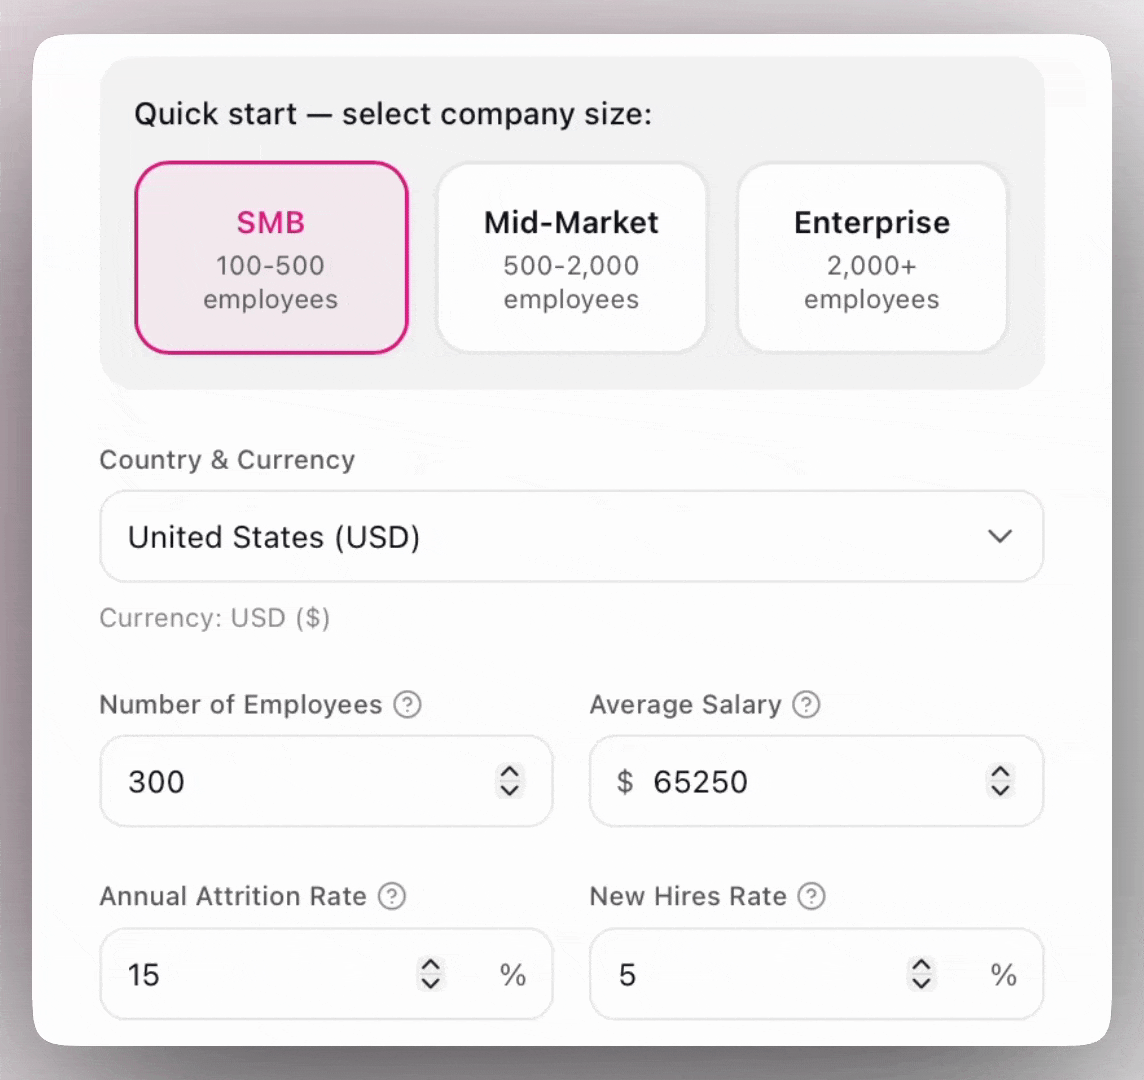Click the Average Salary help icon

pyautogui.click(x=806, y=705)
